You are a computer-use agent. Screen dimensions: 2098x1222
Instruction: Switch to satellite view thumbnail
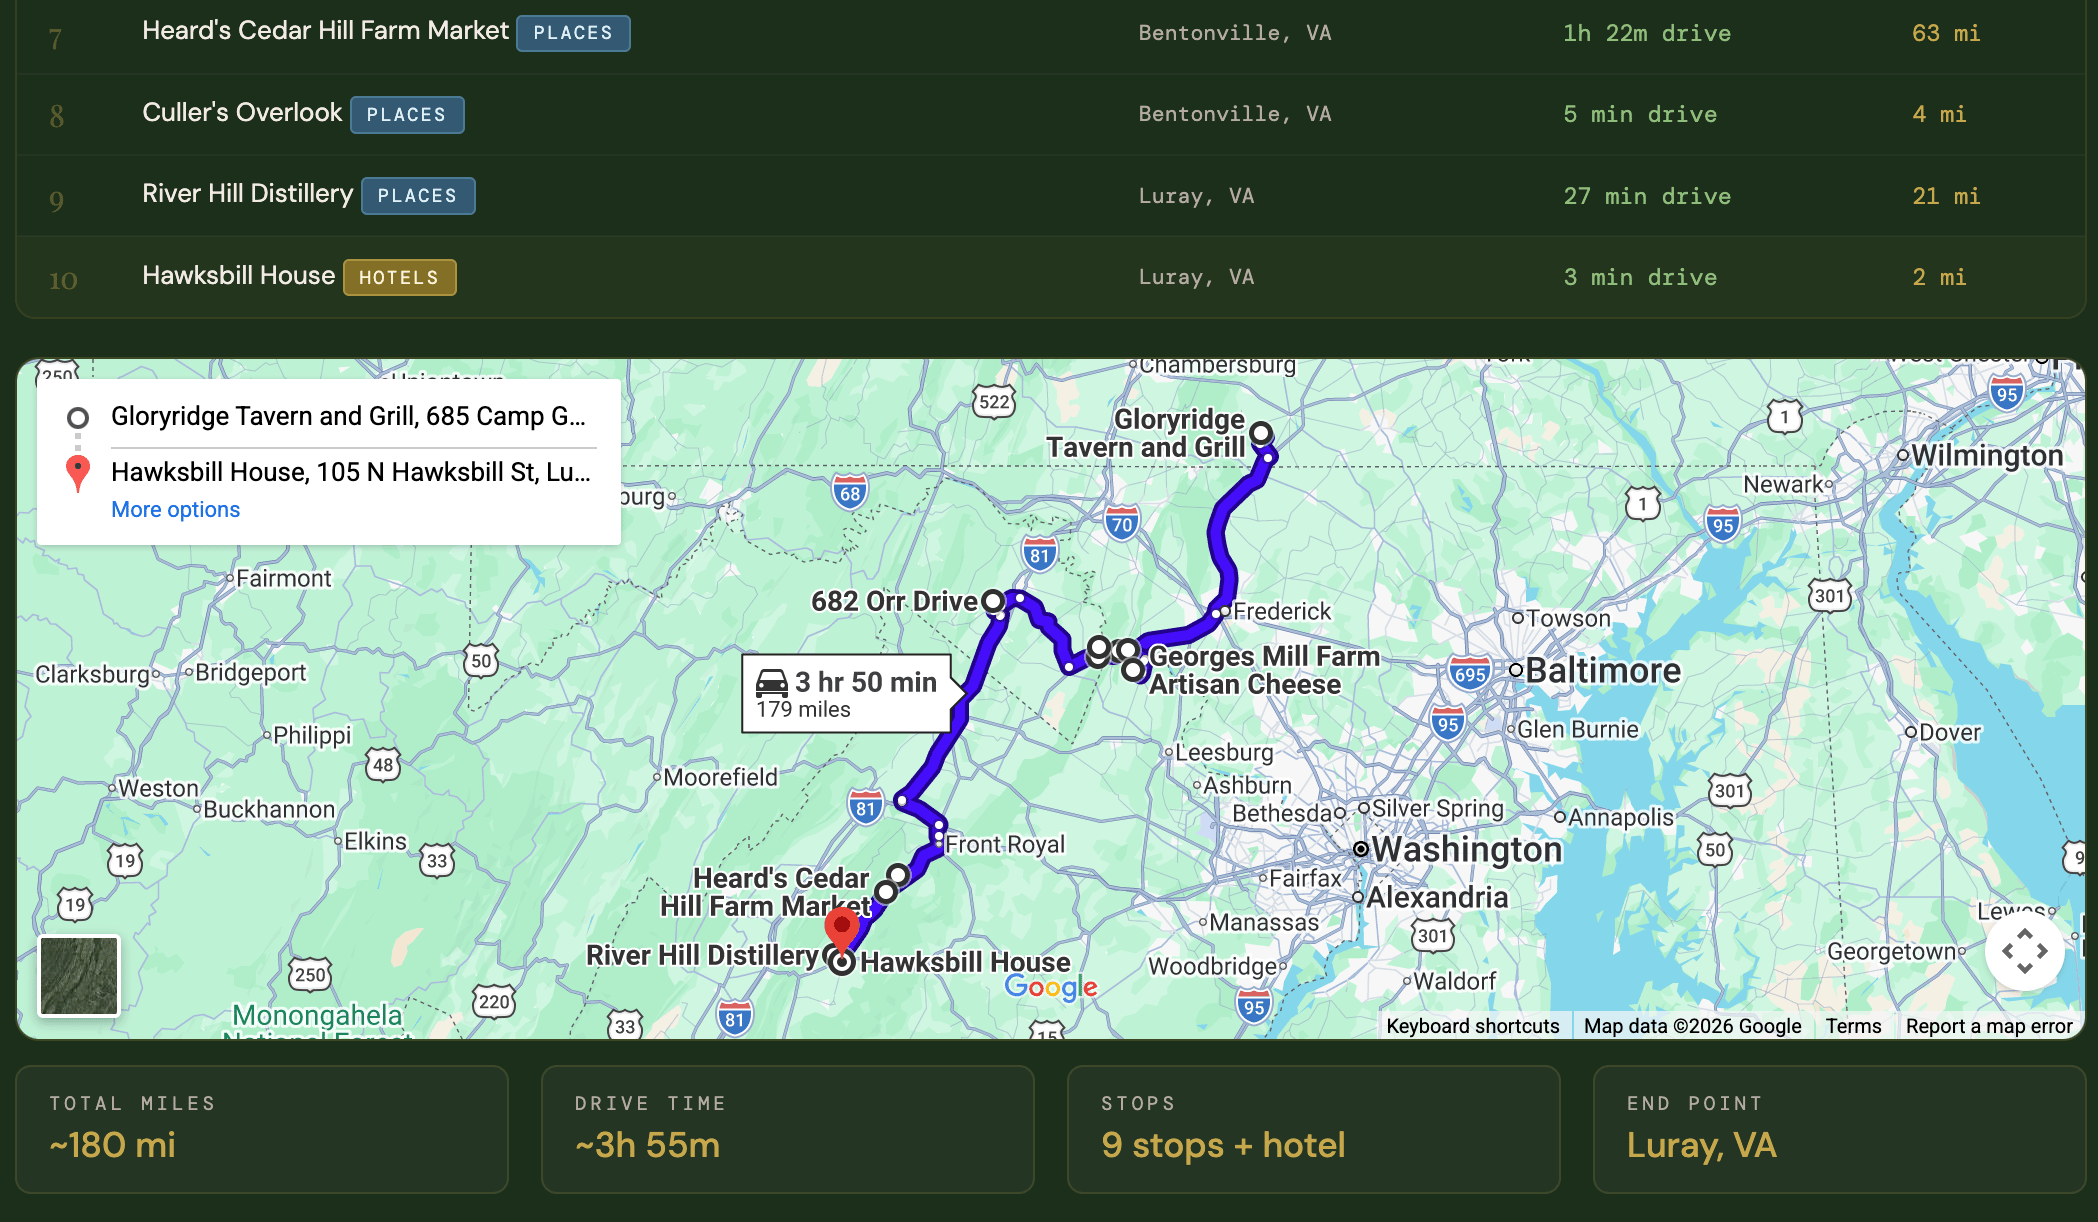click(x=79, y=976)
